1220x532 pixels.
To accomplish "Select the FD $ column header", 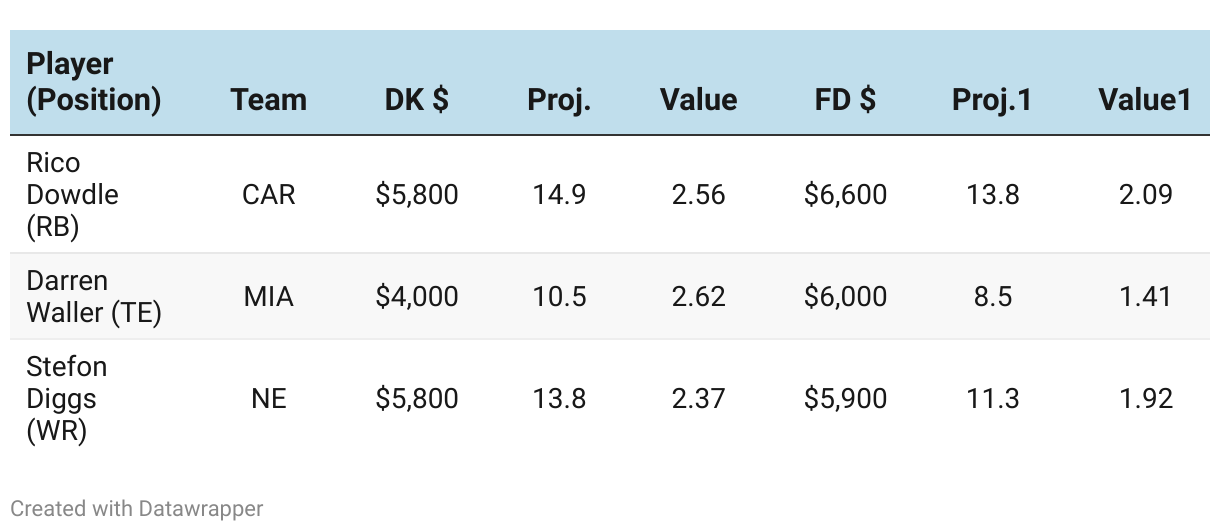I will pyautogui.click(x=845, y=100).
